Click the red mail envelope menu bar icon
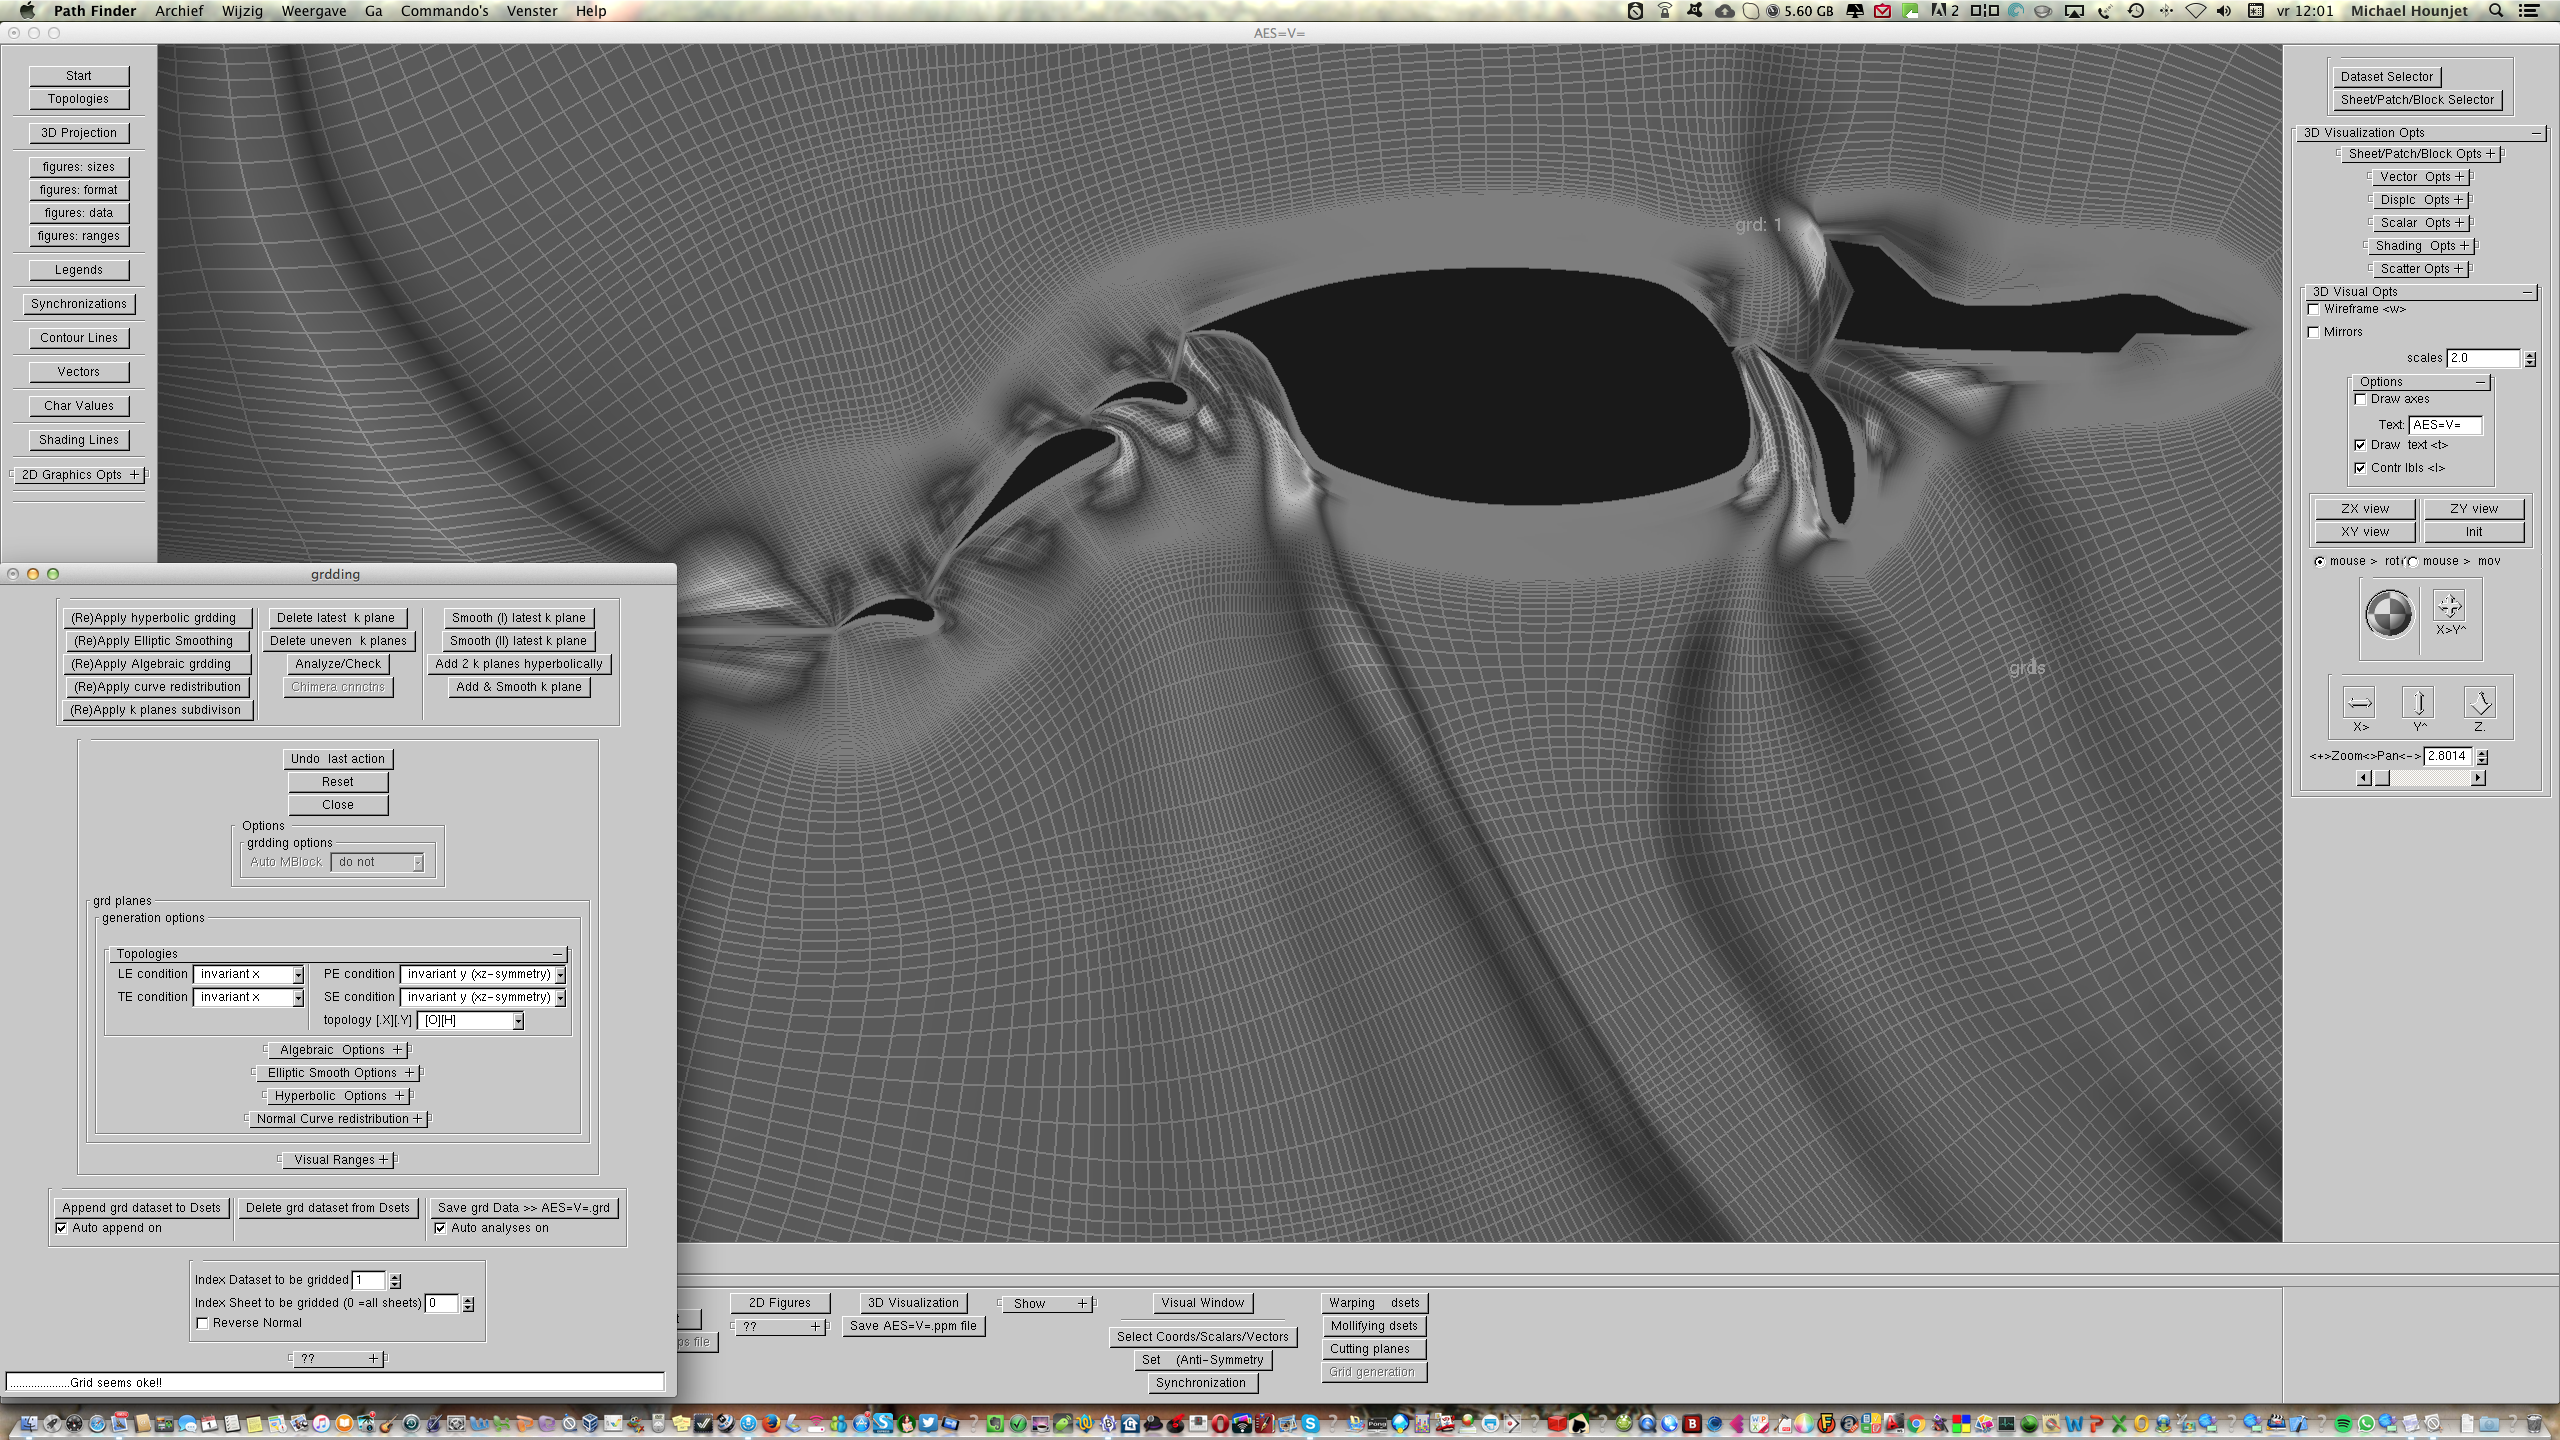This screenshot has width=2560, height=1440. point(1883,11)
